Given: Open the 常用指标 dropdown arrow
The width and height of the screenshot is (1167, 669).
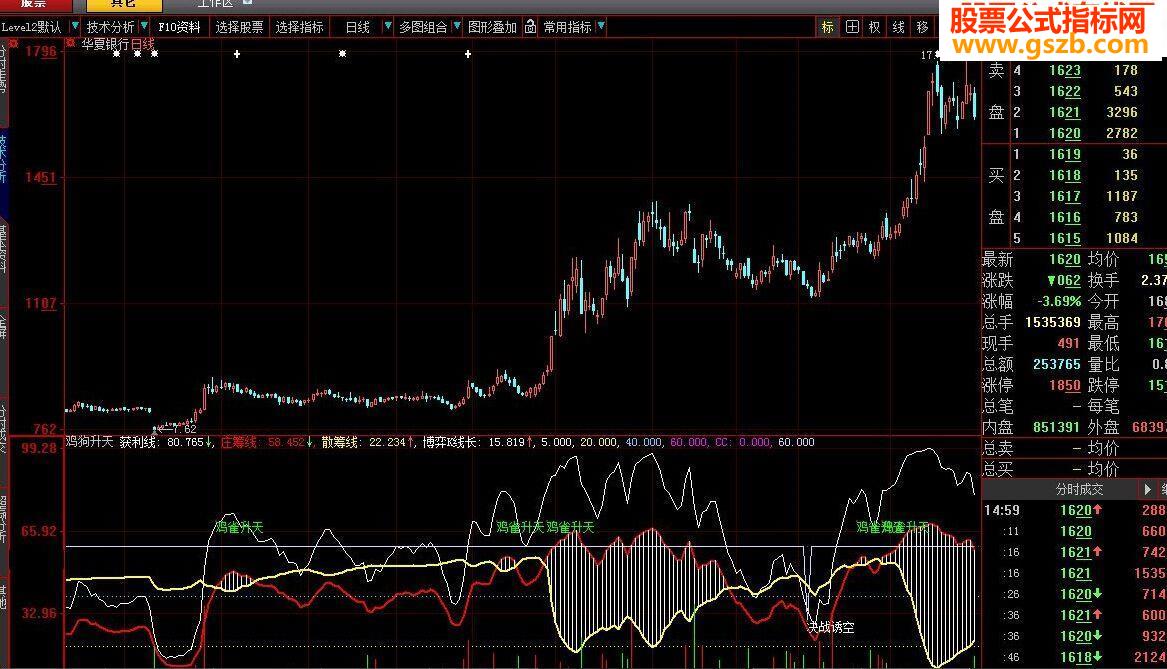Looking at the screenshot, I should coord(600,27).
